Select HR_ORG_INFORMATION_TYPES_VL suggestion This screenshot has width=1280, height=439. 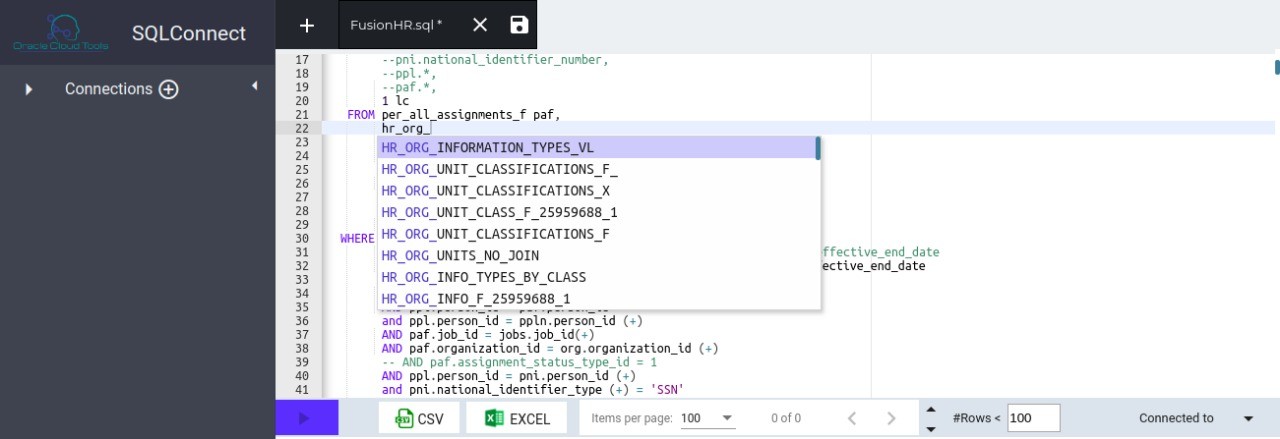pos(598,148)
